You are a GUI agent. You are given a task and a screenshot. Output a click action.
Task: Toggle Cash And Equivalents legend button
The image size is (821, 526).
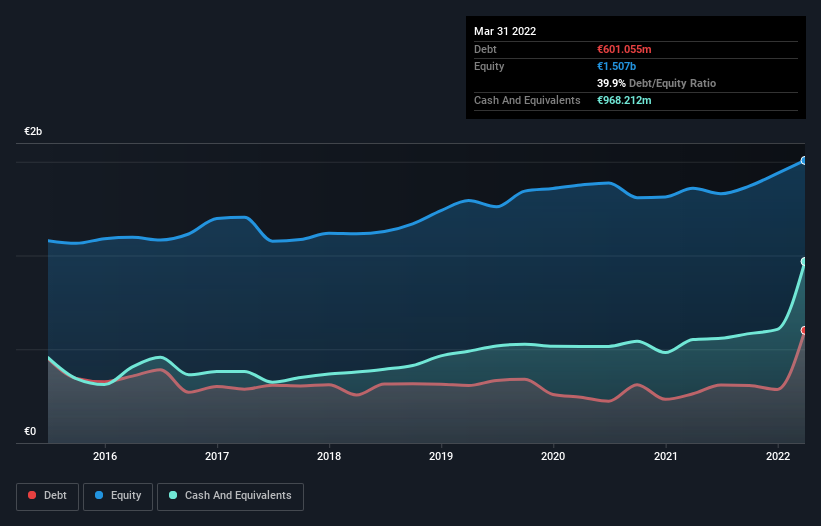point(230,496)
